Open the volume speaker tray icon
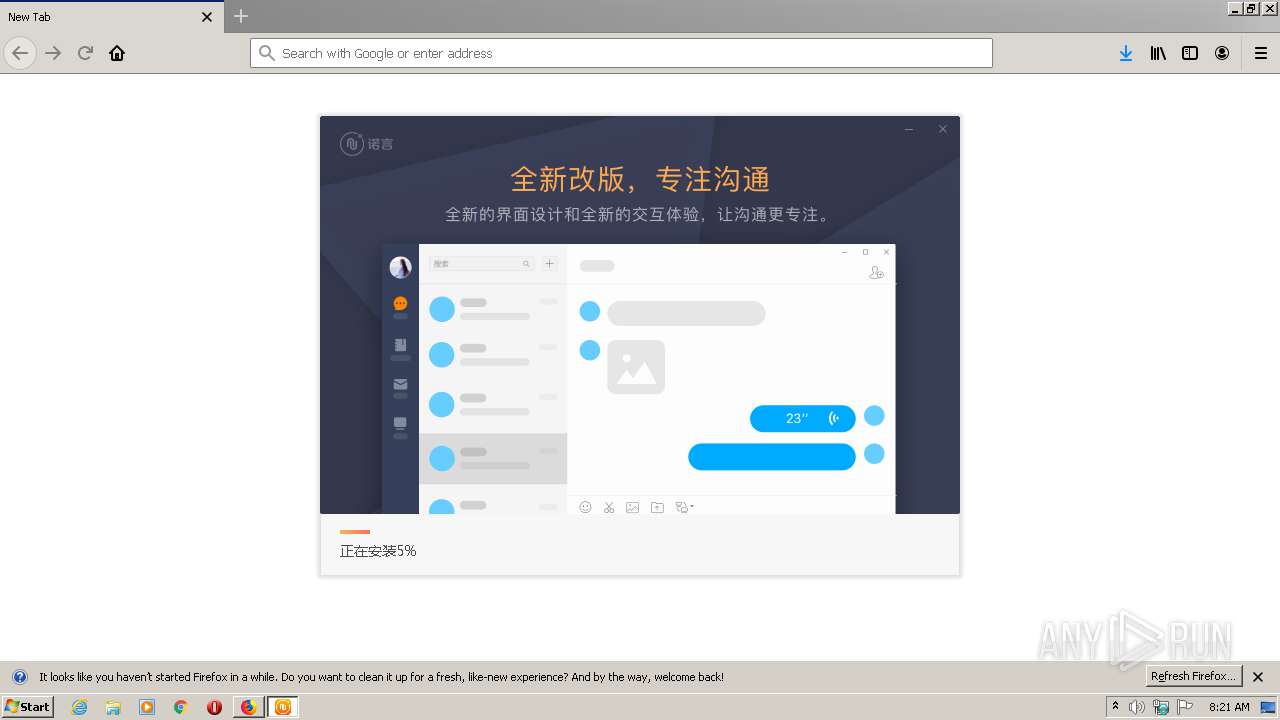The width and height of the screenshot is (1280, 720). (x=1137, y=707)
